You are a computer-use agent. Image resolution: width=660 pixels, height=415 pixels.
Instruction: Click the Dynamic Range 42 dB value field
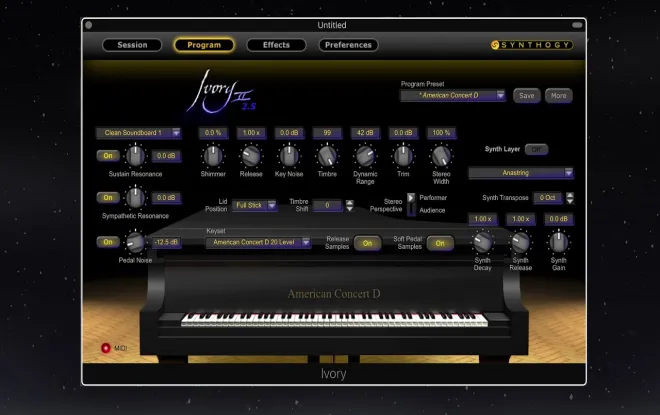point(365,133)
